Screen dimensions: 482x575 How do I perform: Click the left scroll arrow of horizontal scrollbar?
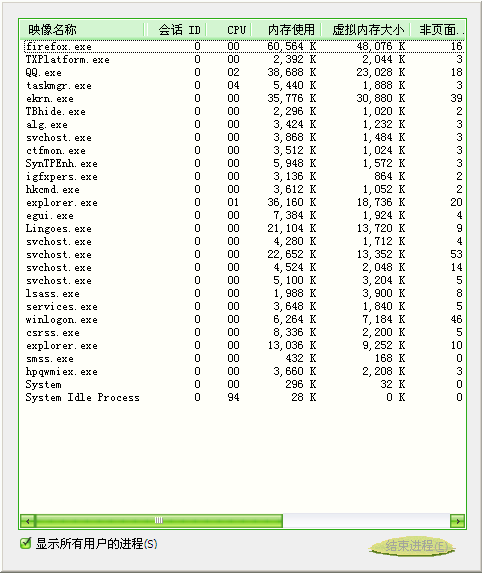28,521
